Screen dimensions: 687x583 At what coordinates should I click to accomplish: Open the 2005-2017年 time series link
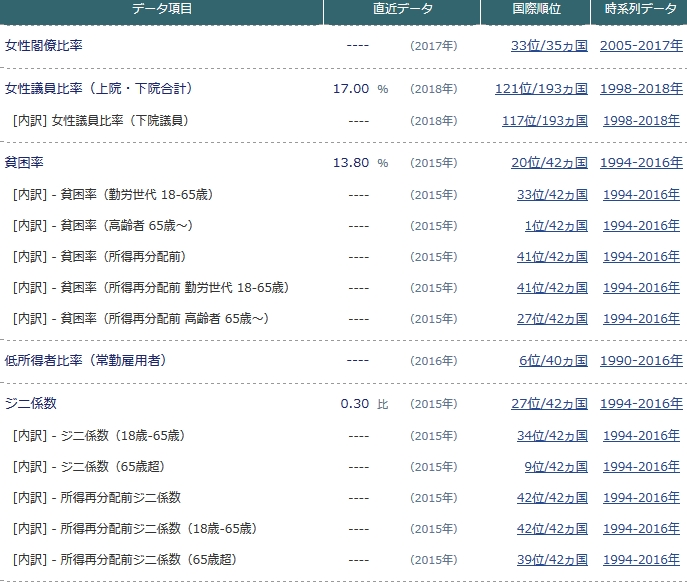click(x=641, y=46)
